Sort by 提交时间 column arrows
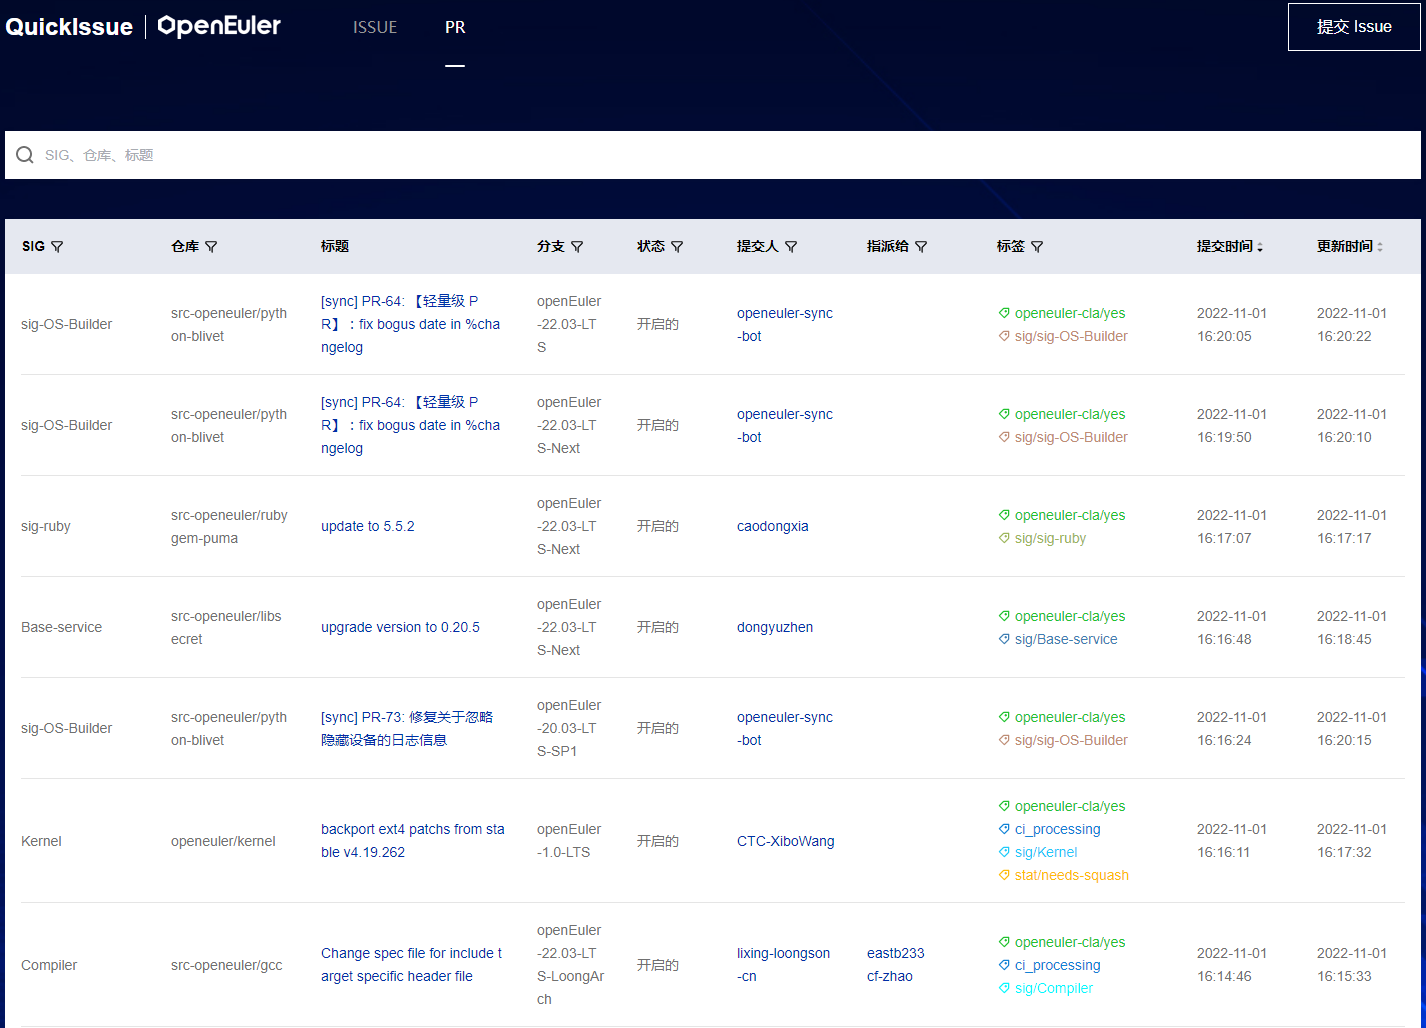The height and width of the screenshot is (1028, 1426). click(x=1259, y=247)
